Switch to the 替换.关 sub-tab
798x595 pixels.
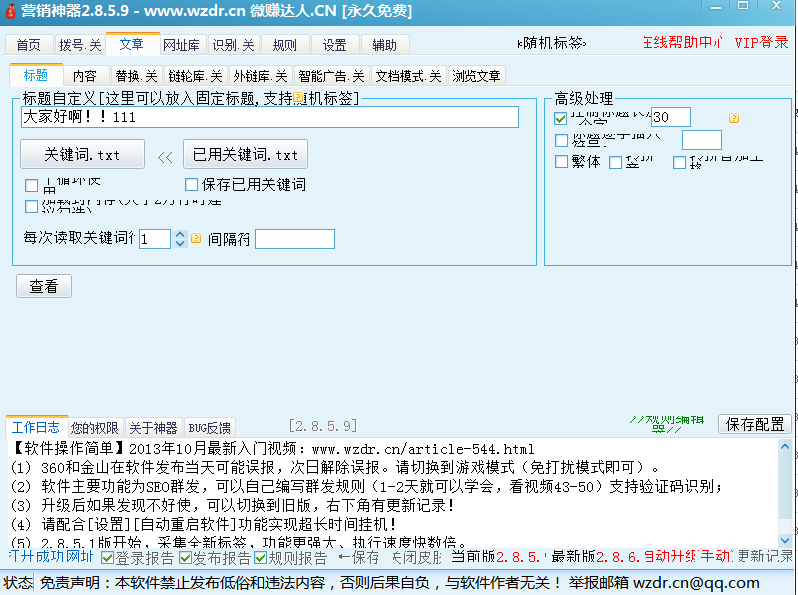coord(136,76)
